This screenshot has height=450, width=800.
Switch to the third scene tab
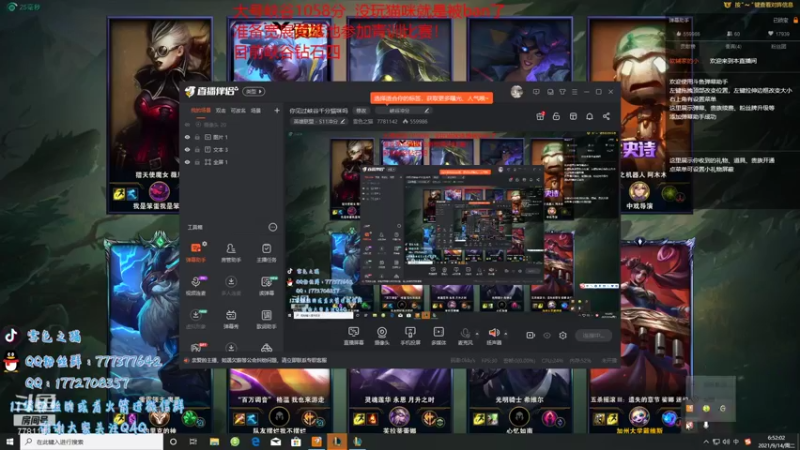(x=238, y=110)
